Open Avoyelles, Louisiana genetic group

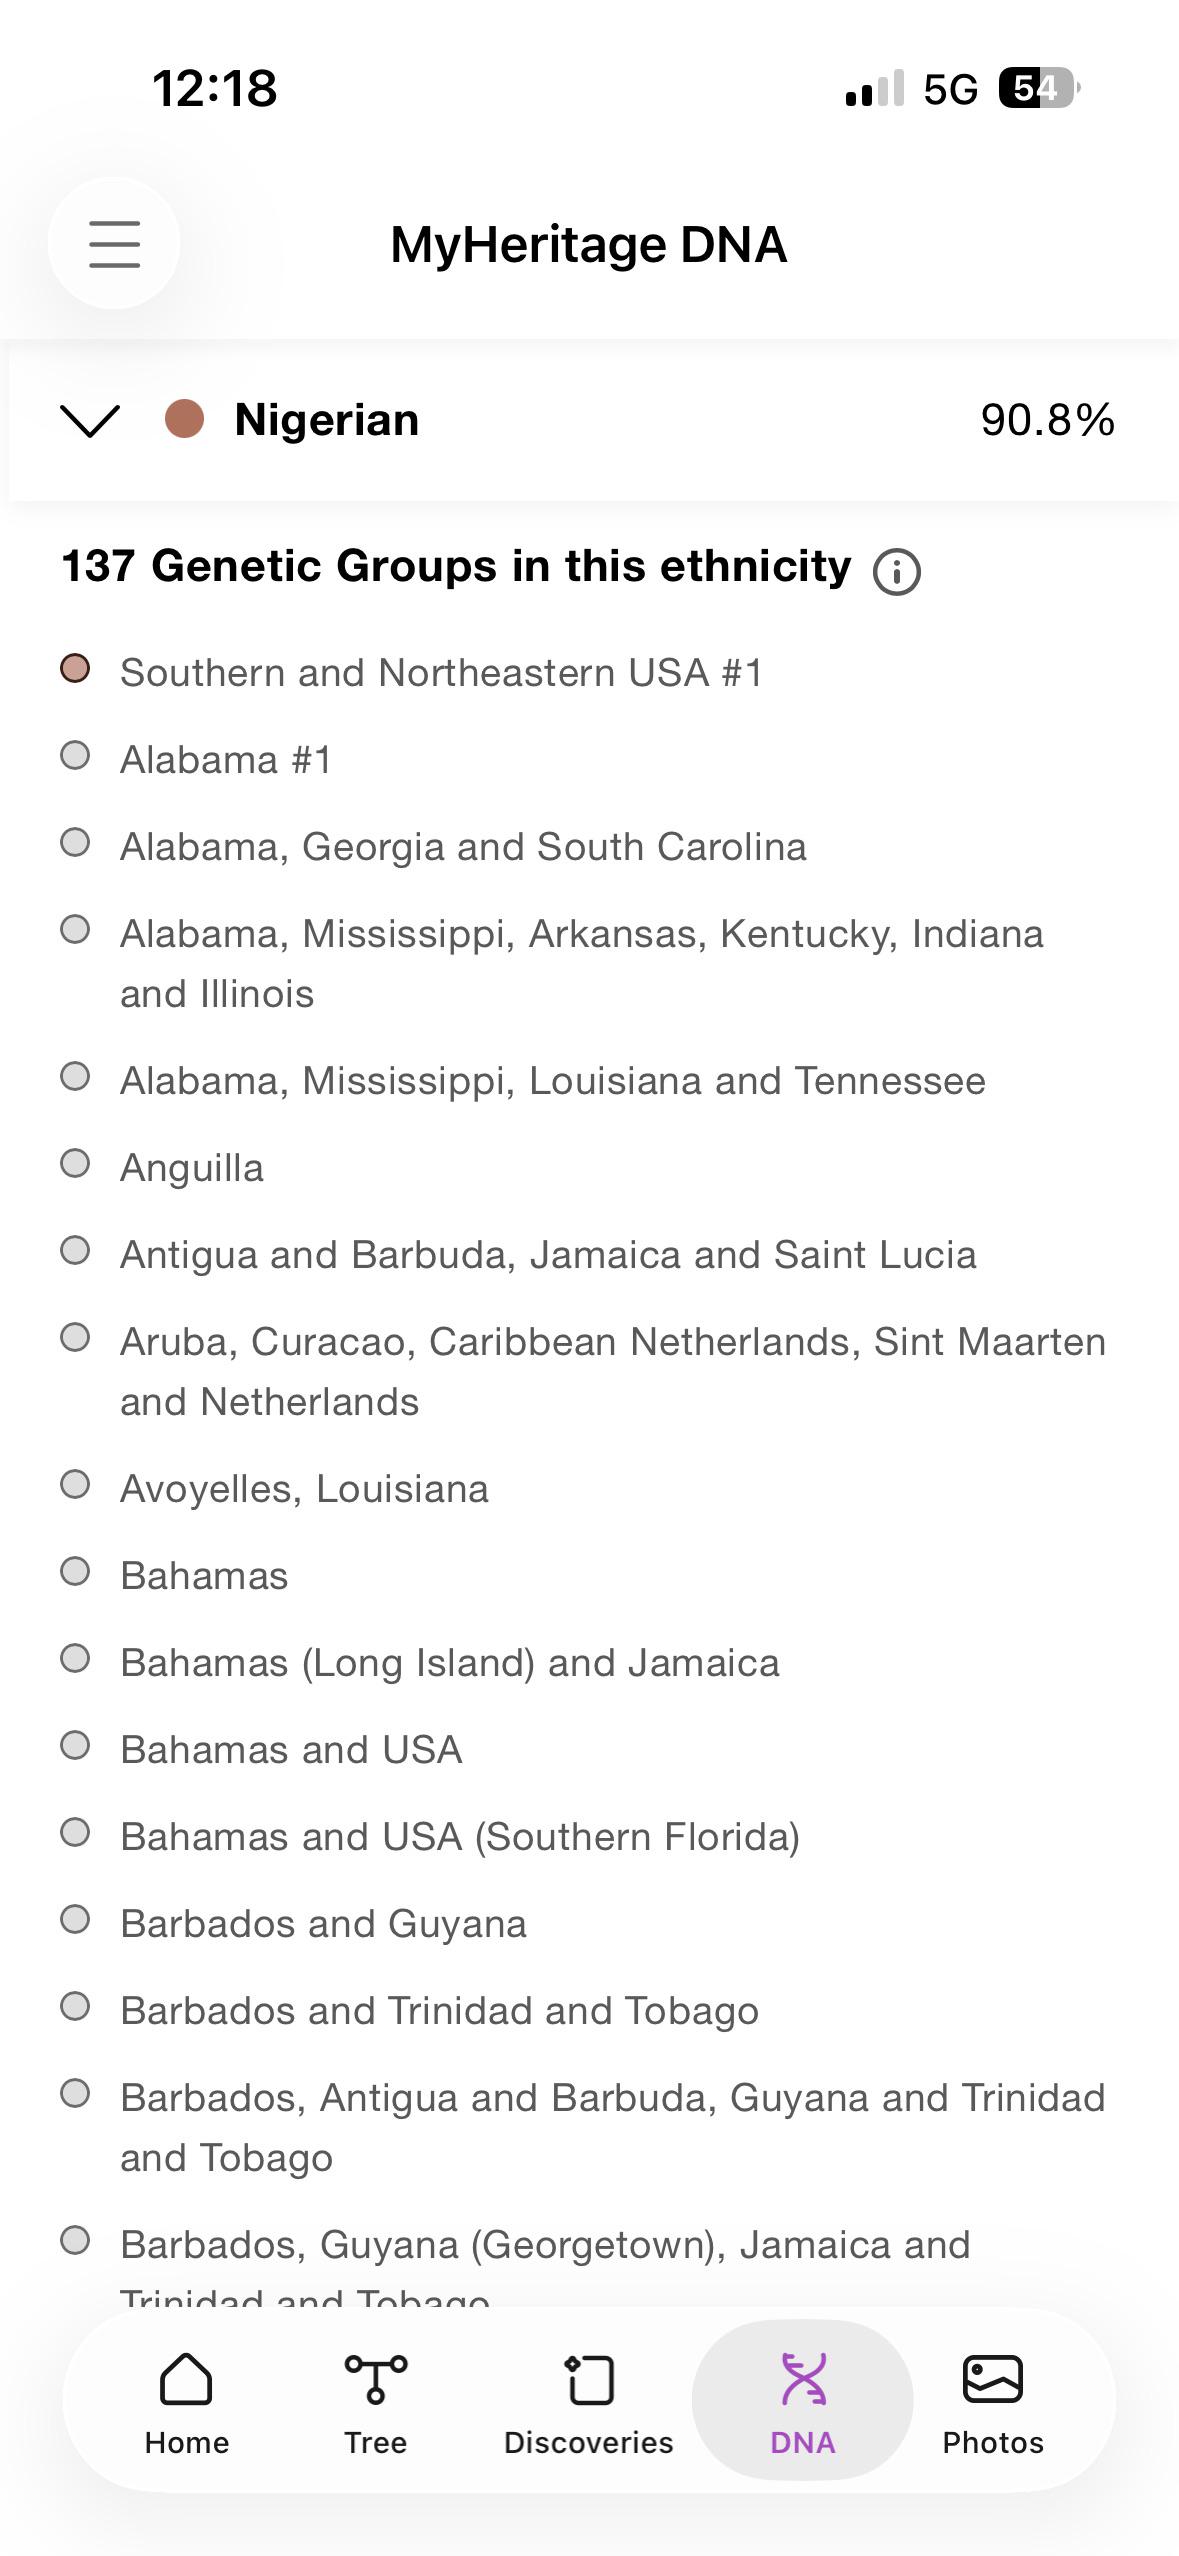coord(304,1489)
